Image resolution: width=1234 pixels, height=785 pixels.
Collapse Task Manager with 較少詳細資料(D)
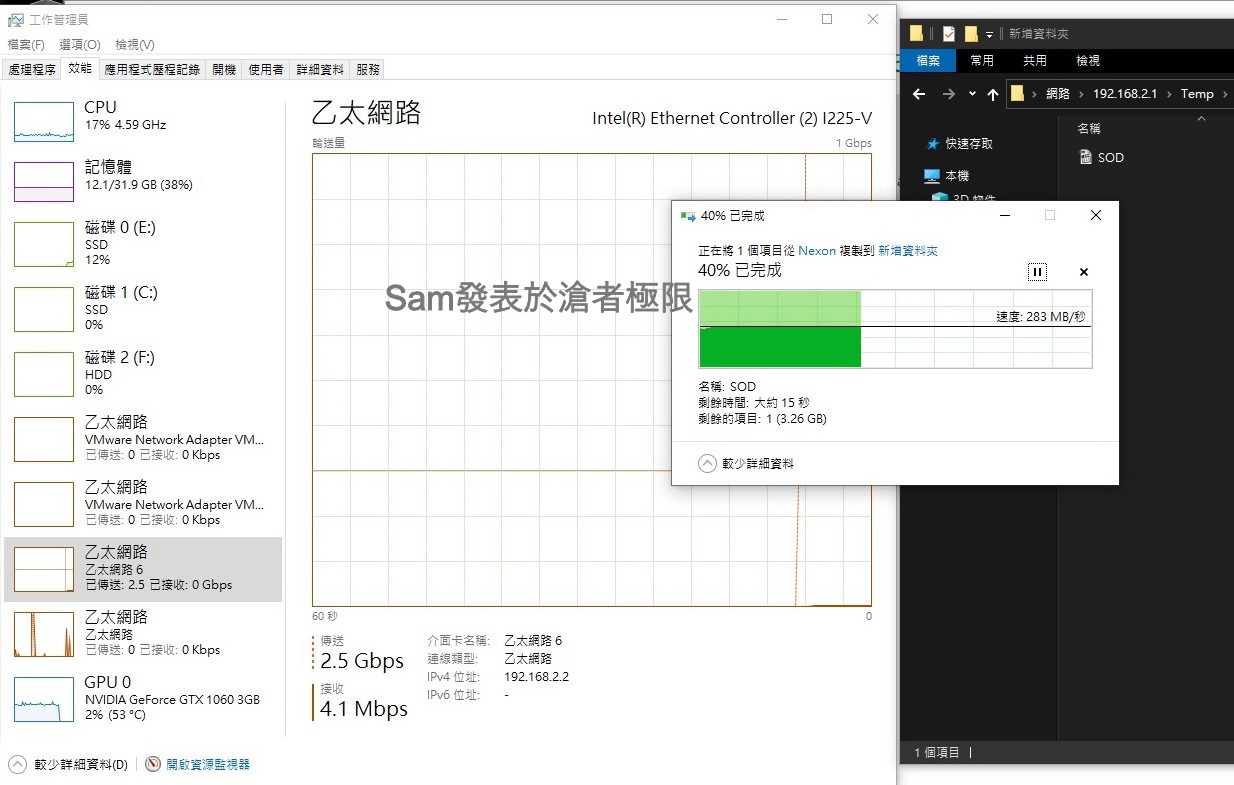click(69, 764)
